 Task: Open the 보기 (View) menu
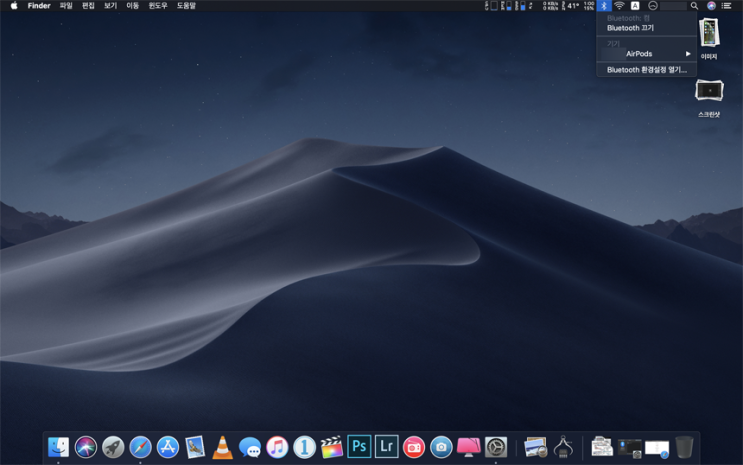click(110, 6)
